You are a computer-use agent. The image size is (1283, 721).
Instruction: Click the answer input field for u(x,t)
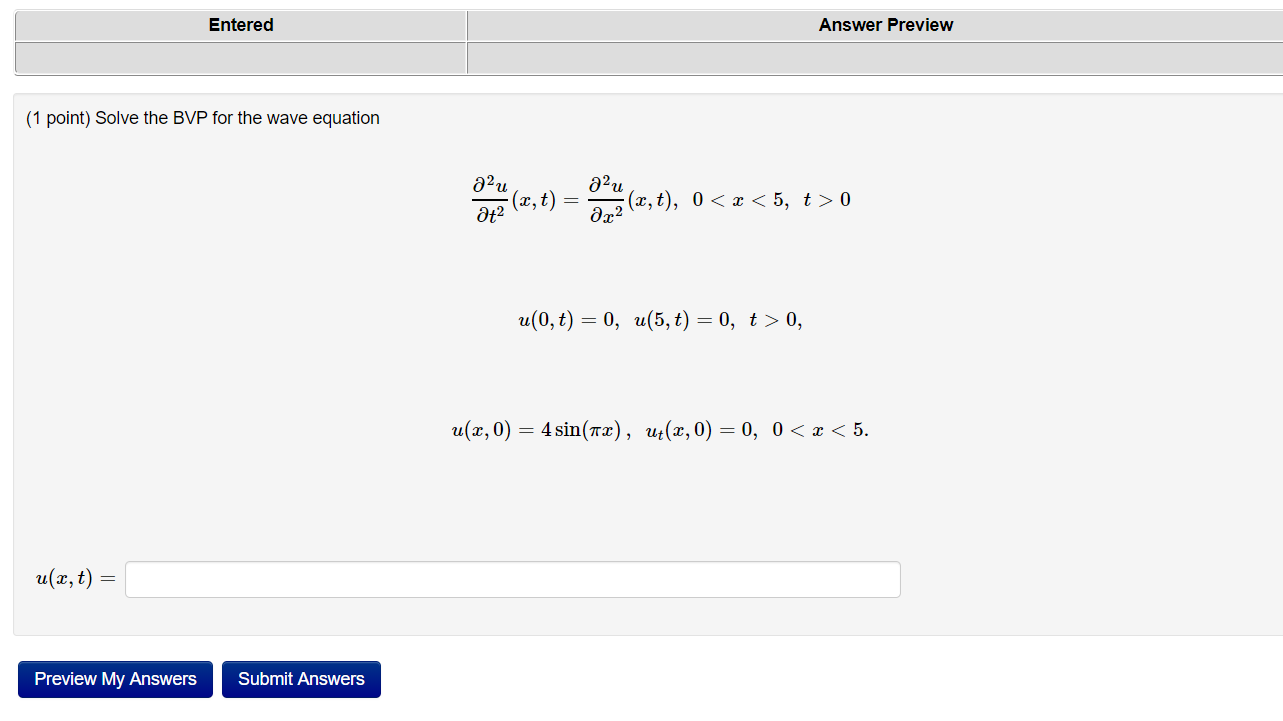tap(511, 579)
